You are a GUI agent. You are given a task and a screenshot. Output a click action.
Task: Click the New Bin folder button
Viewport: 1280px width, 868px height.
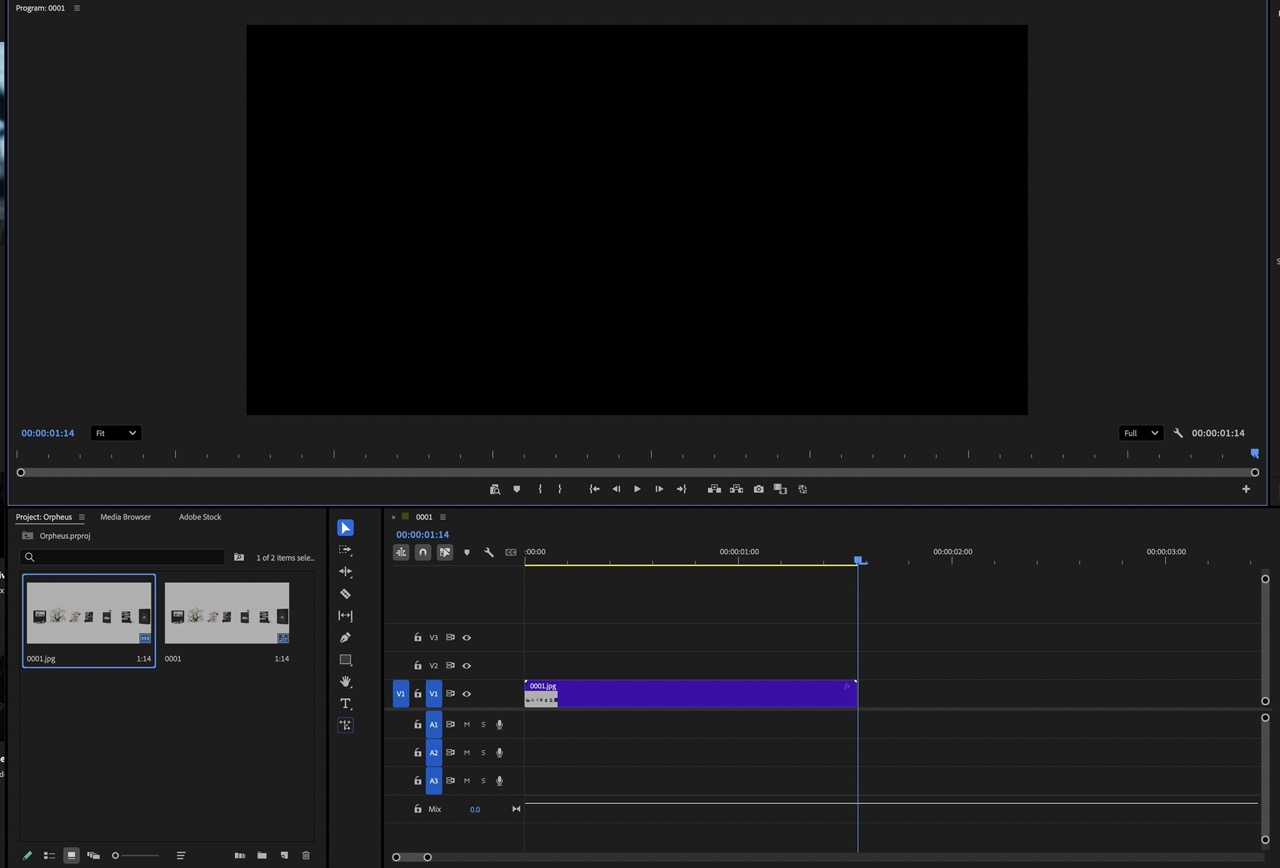point(262,856)
